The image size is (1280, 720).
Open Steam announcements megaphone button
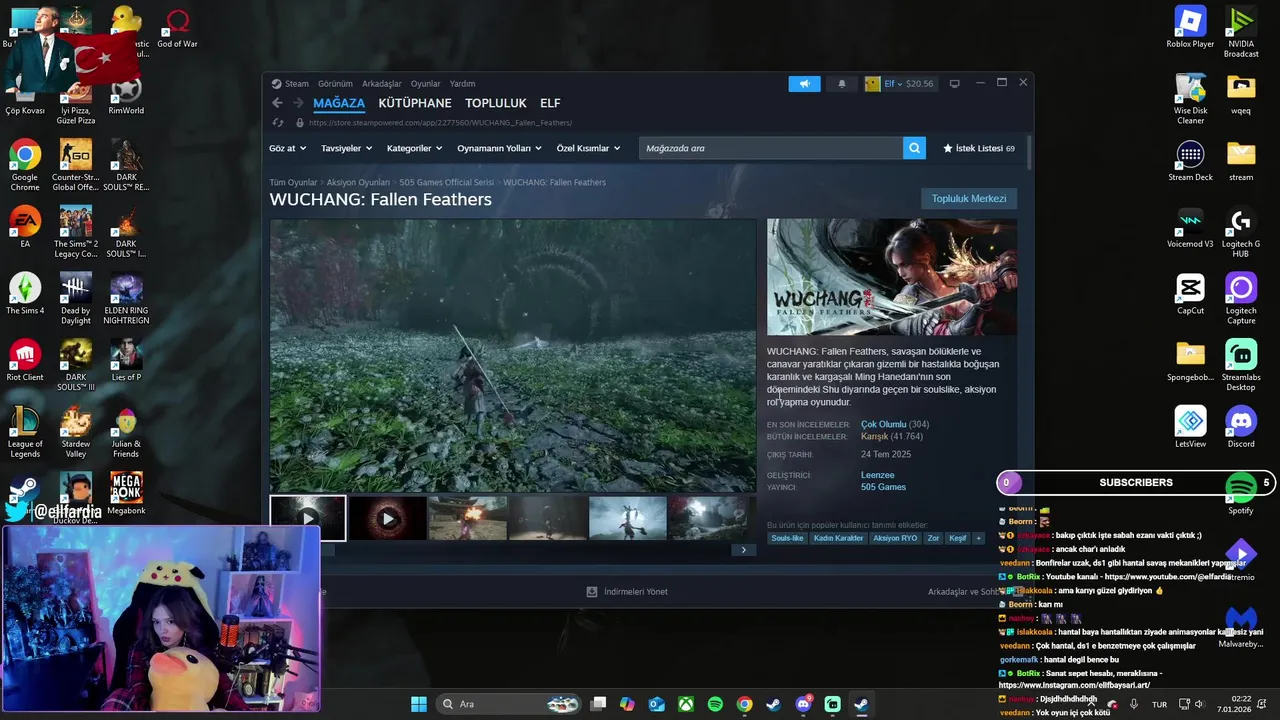(804, 84)
